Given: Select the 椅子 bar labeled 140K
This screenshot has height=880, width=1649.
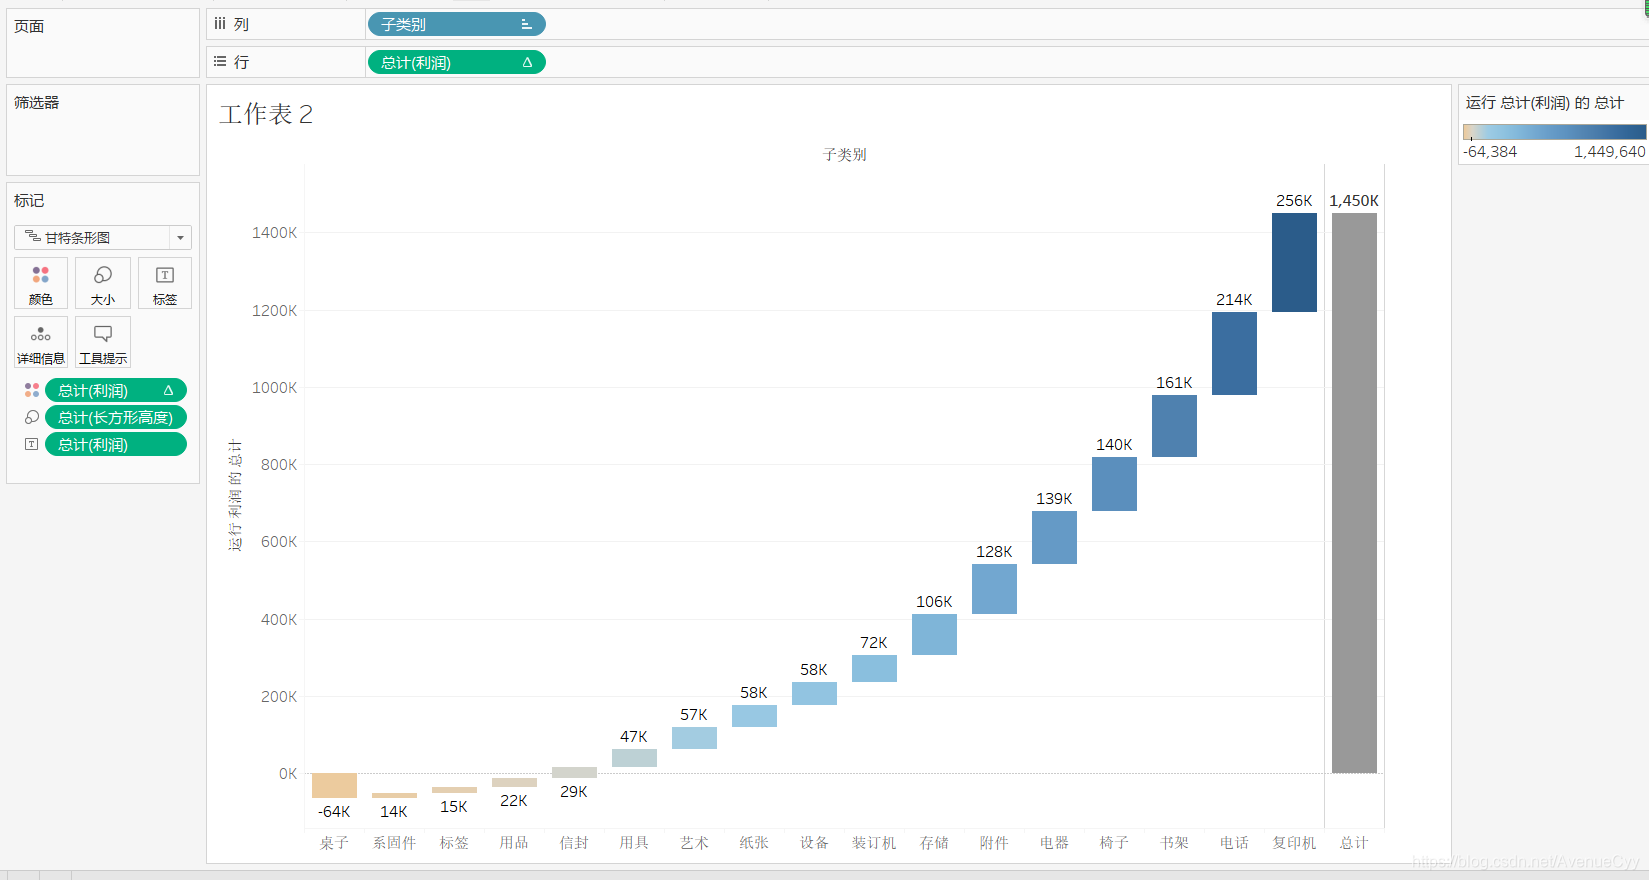Looking at the screenshot, I should point(1114,484).
